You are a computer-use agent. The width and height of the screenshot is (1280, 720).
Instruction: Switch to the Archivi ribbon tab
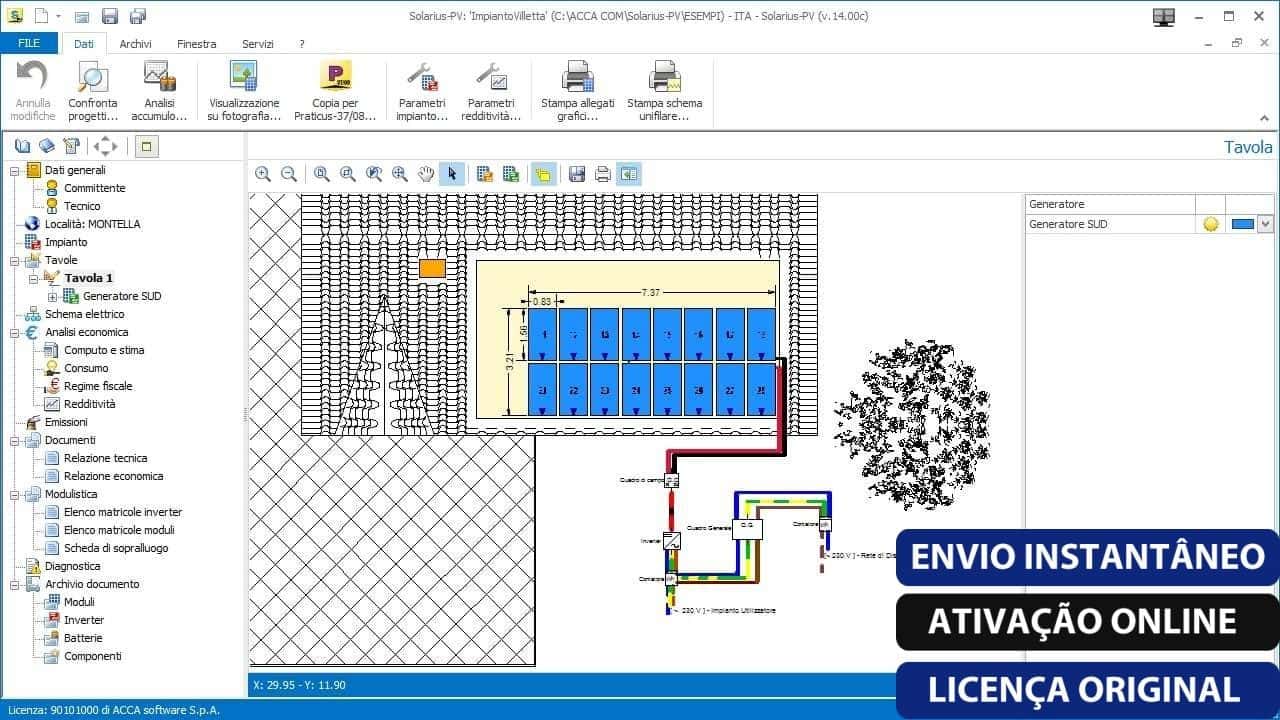click(136, 43)
